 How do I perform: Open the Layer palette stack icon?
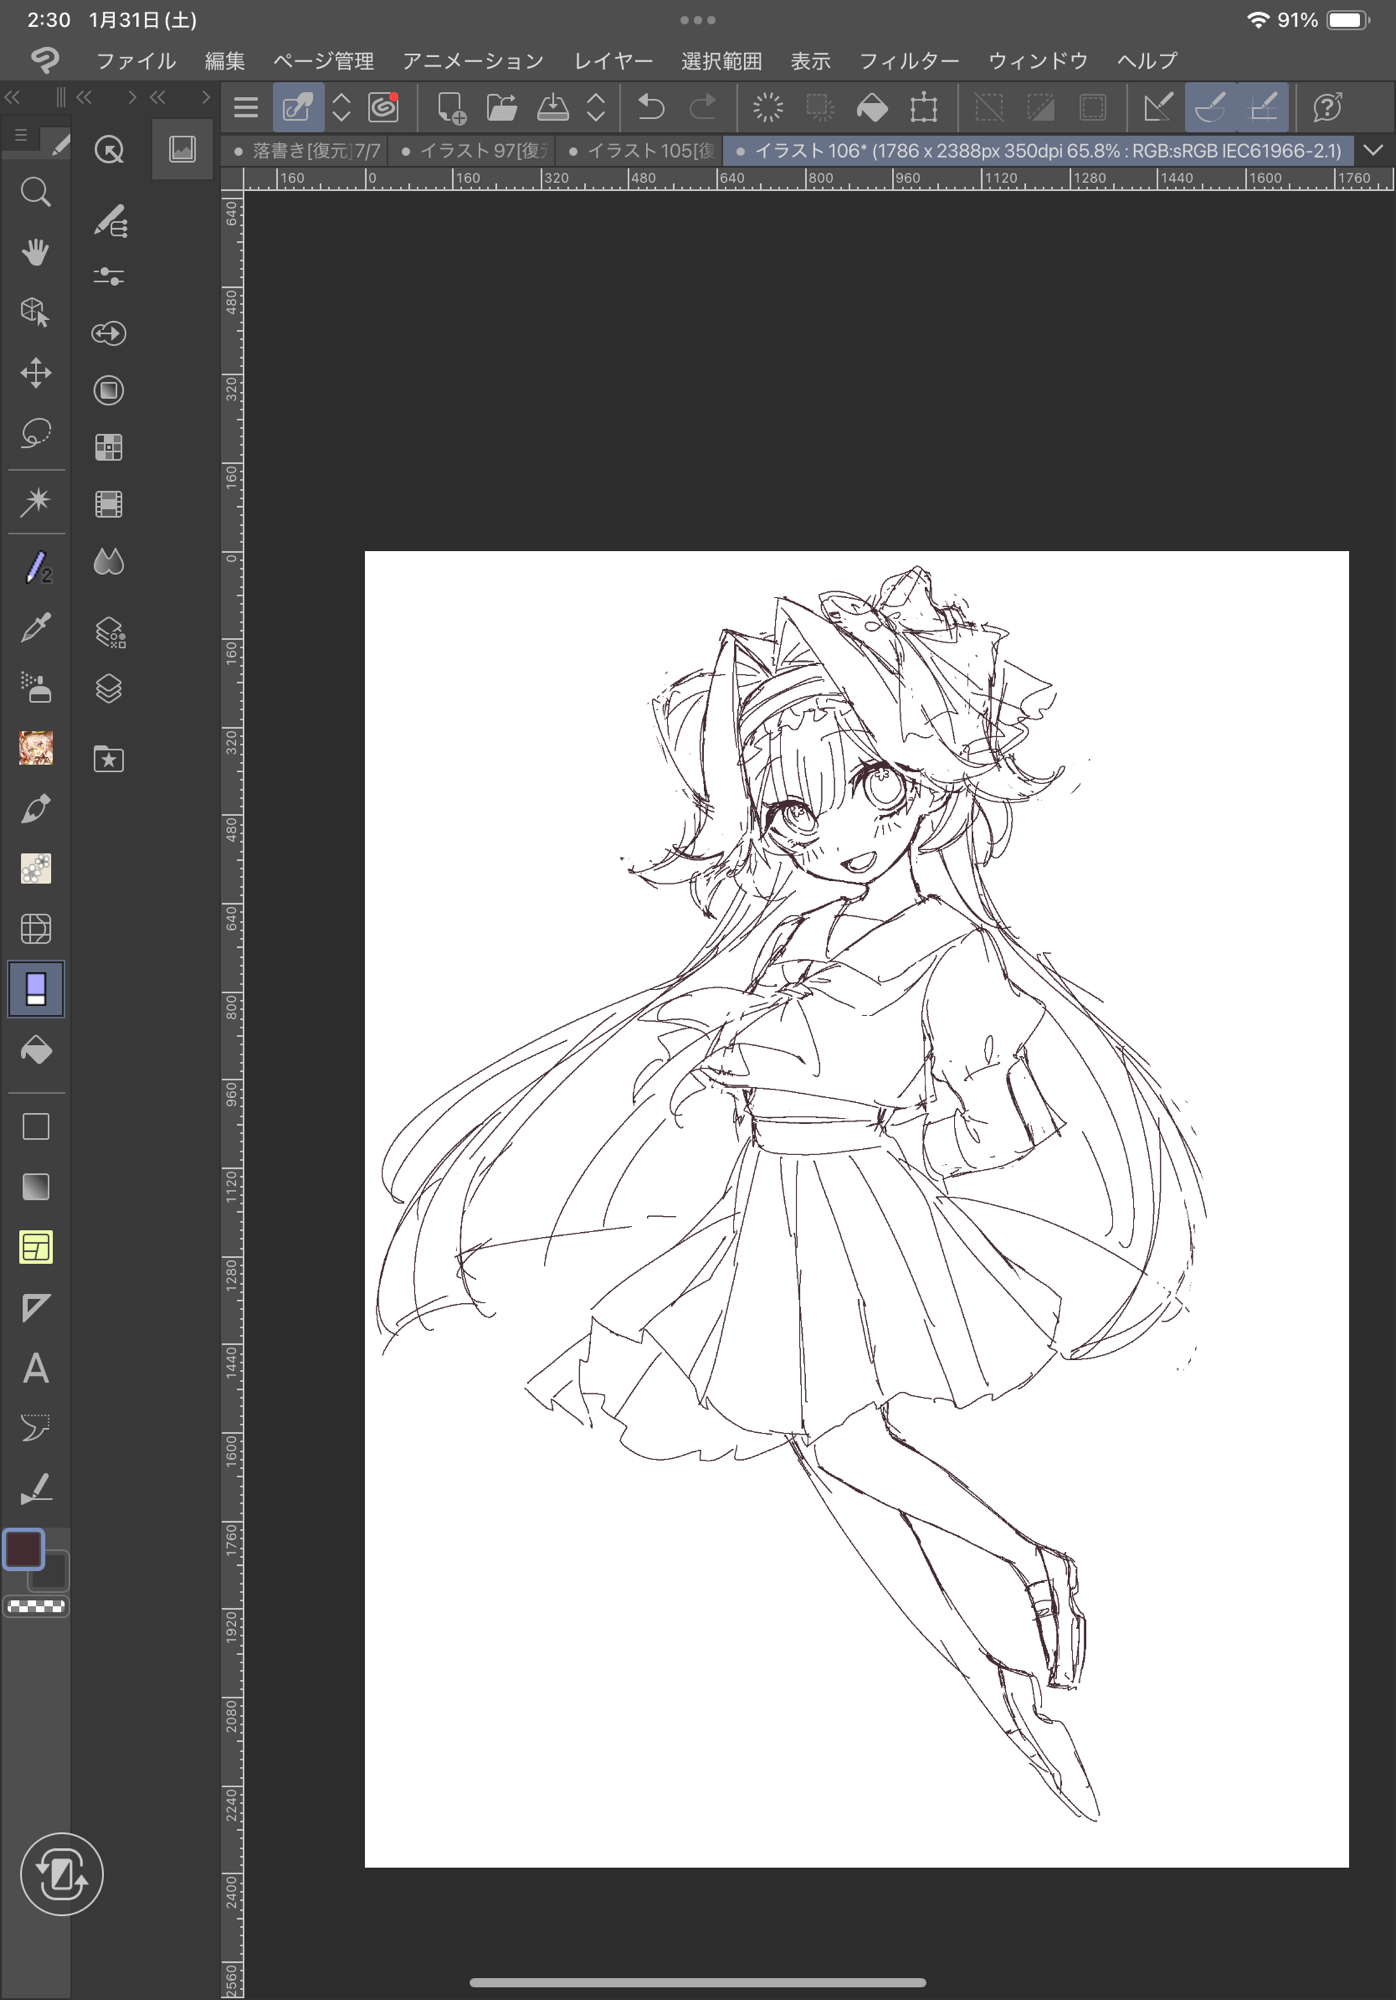pyautogui.click(x=109, y=689)
